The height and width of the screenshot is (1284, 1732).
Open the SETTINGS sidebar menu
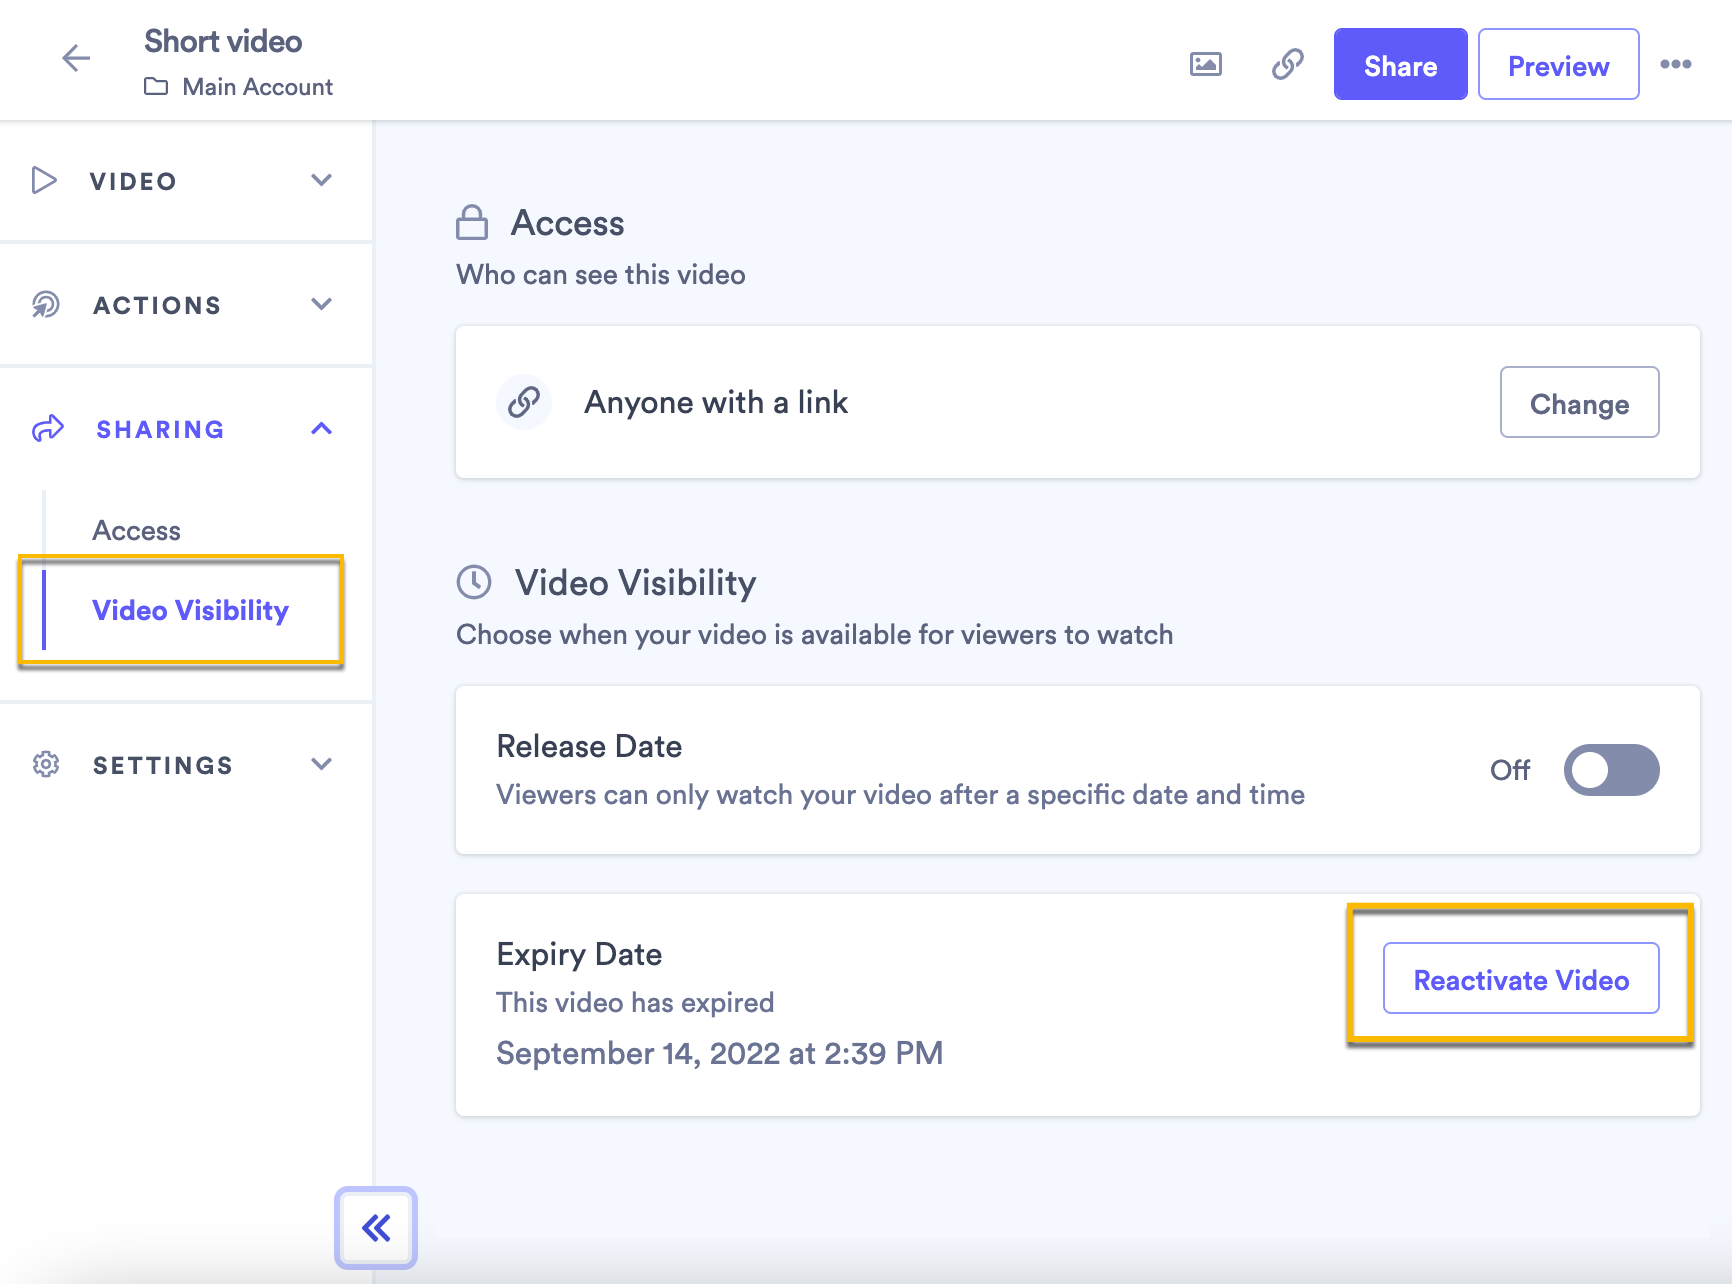tap(186, 765)
